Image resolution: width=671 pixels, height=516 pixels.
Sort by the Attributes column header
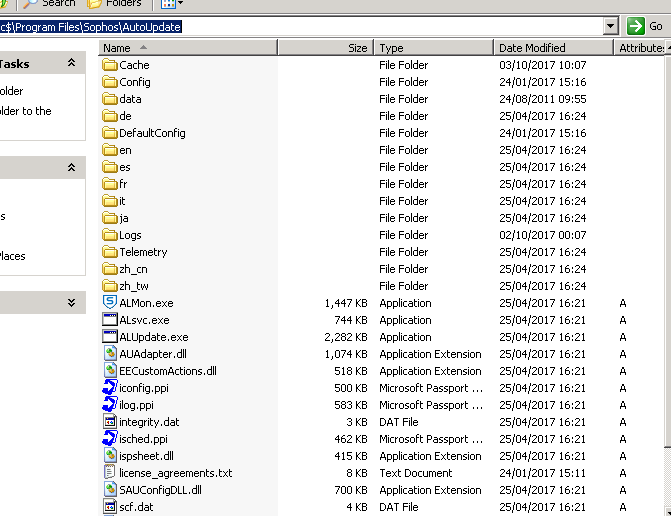click(640, 47)
